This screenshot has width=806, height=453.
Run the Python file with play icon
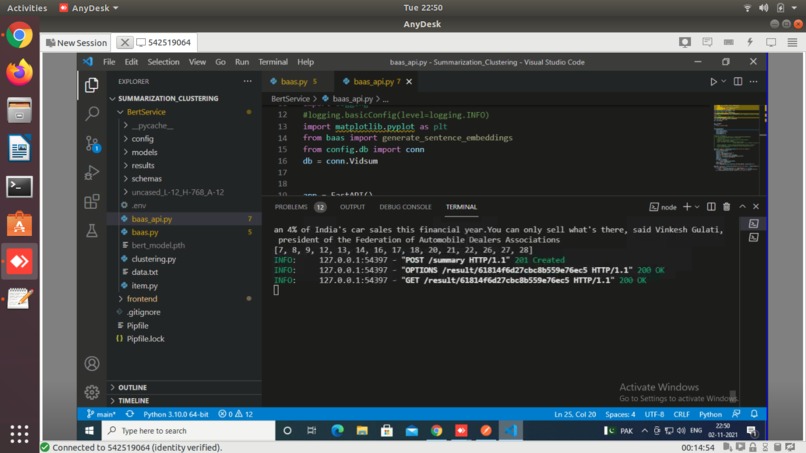(713, 82)
